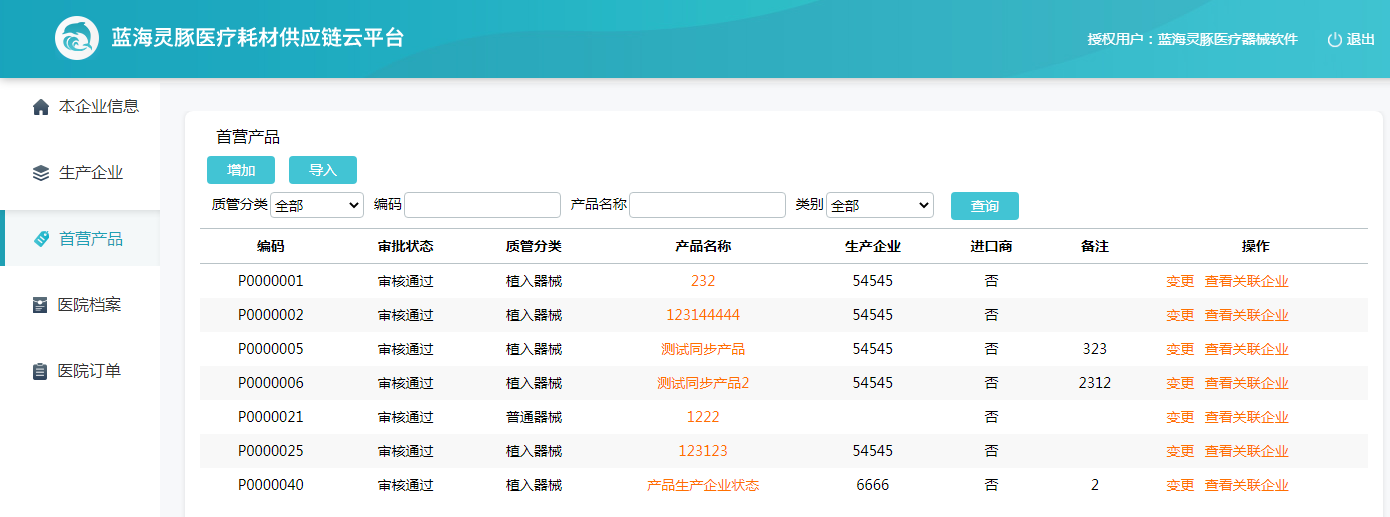
Task: Focus the 编码 input field
Action: coord(483,205)
